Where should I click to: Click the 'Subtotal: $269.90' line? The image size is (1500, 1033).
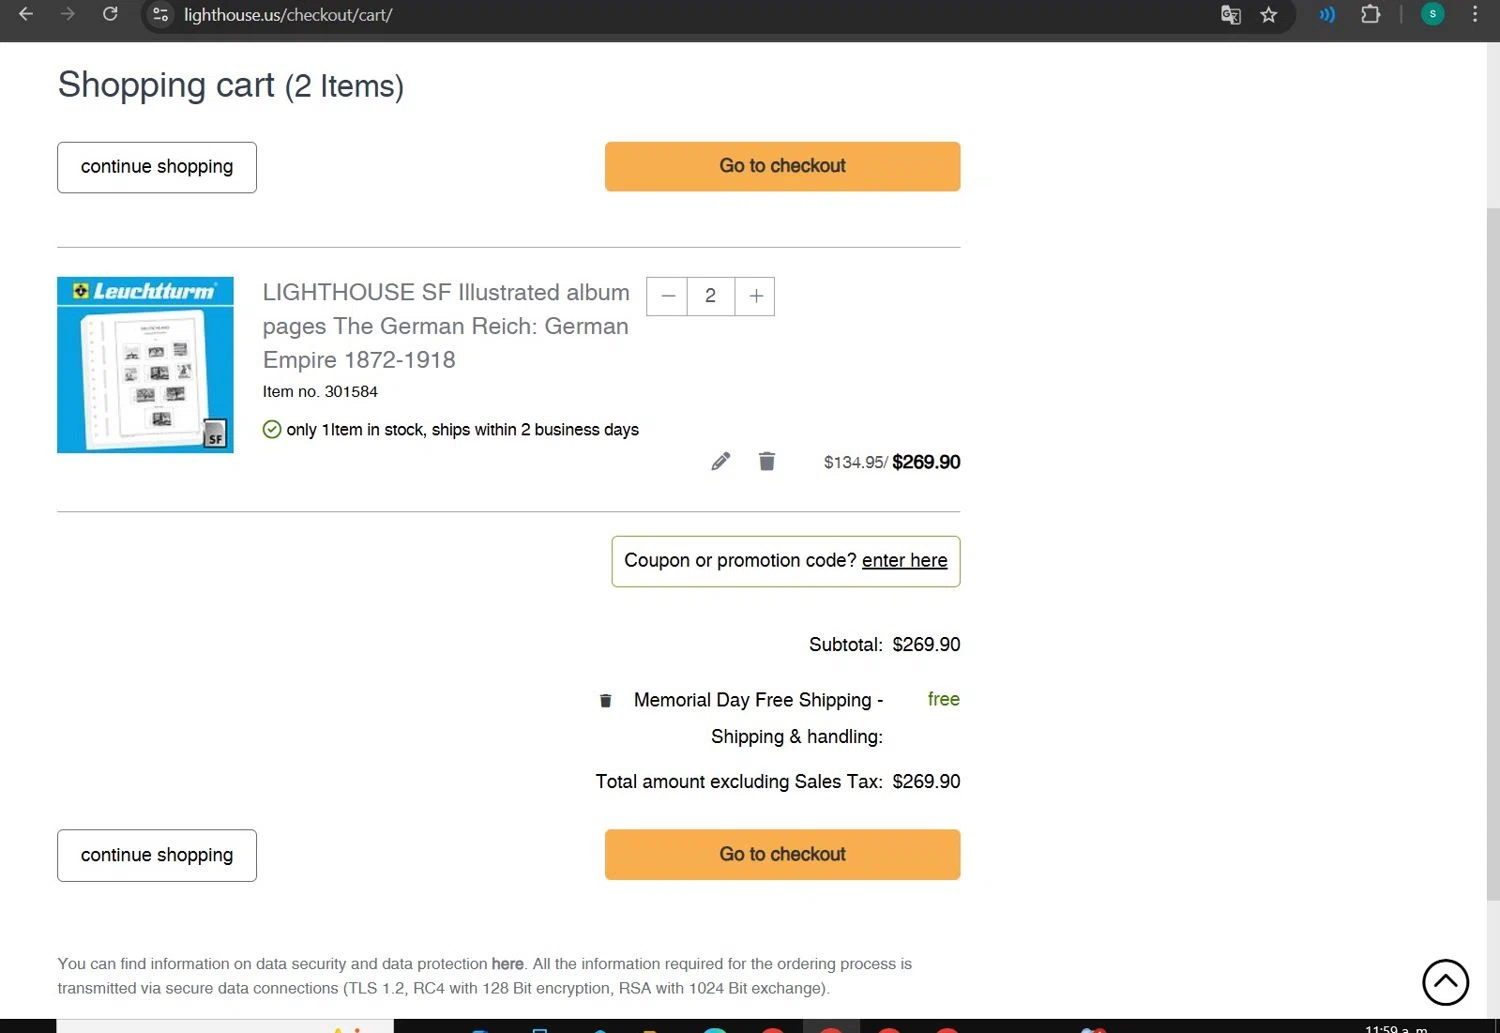(x=884, y=645)
